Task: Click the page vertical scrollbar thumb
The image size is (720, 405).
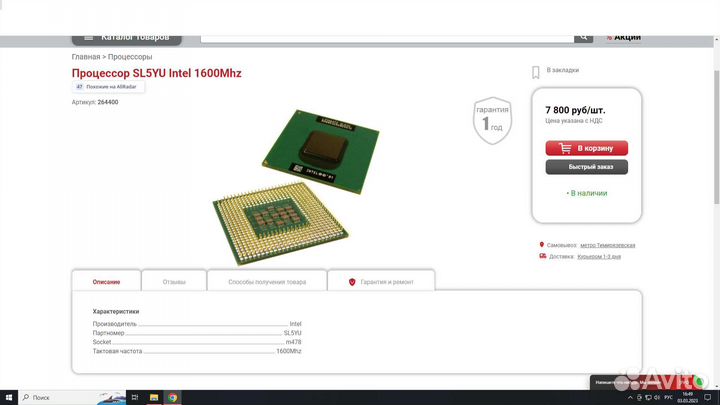Action: click(716, 137)
